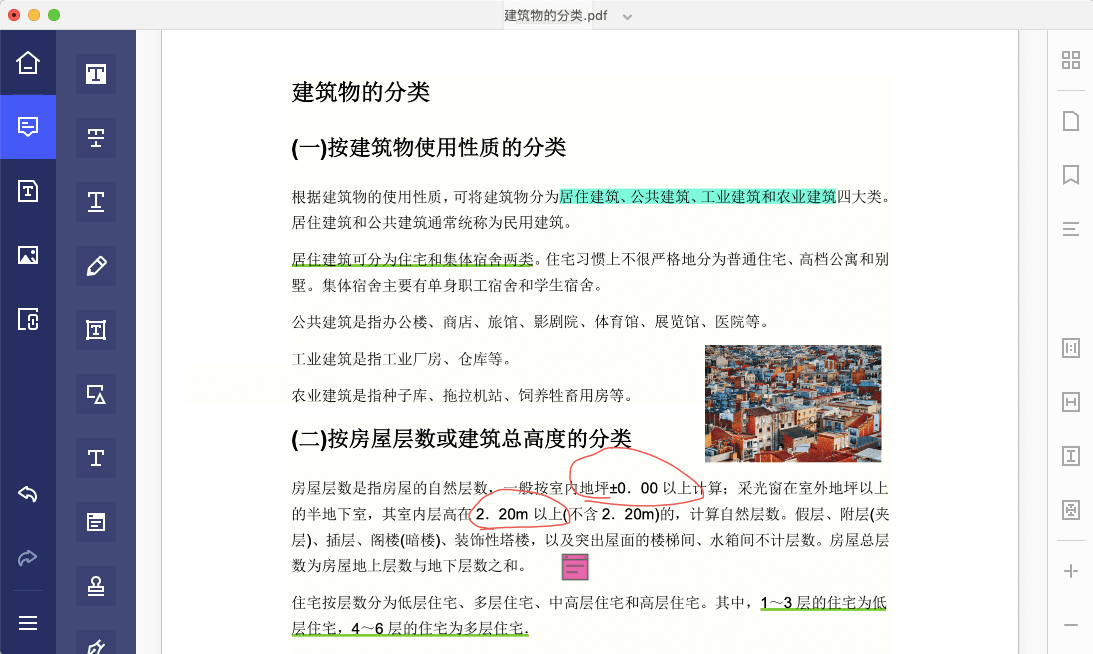The image size is (1093, 654).
Task: Open the Comment annotation mode
Action: point(28,127)
